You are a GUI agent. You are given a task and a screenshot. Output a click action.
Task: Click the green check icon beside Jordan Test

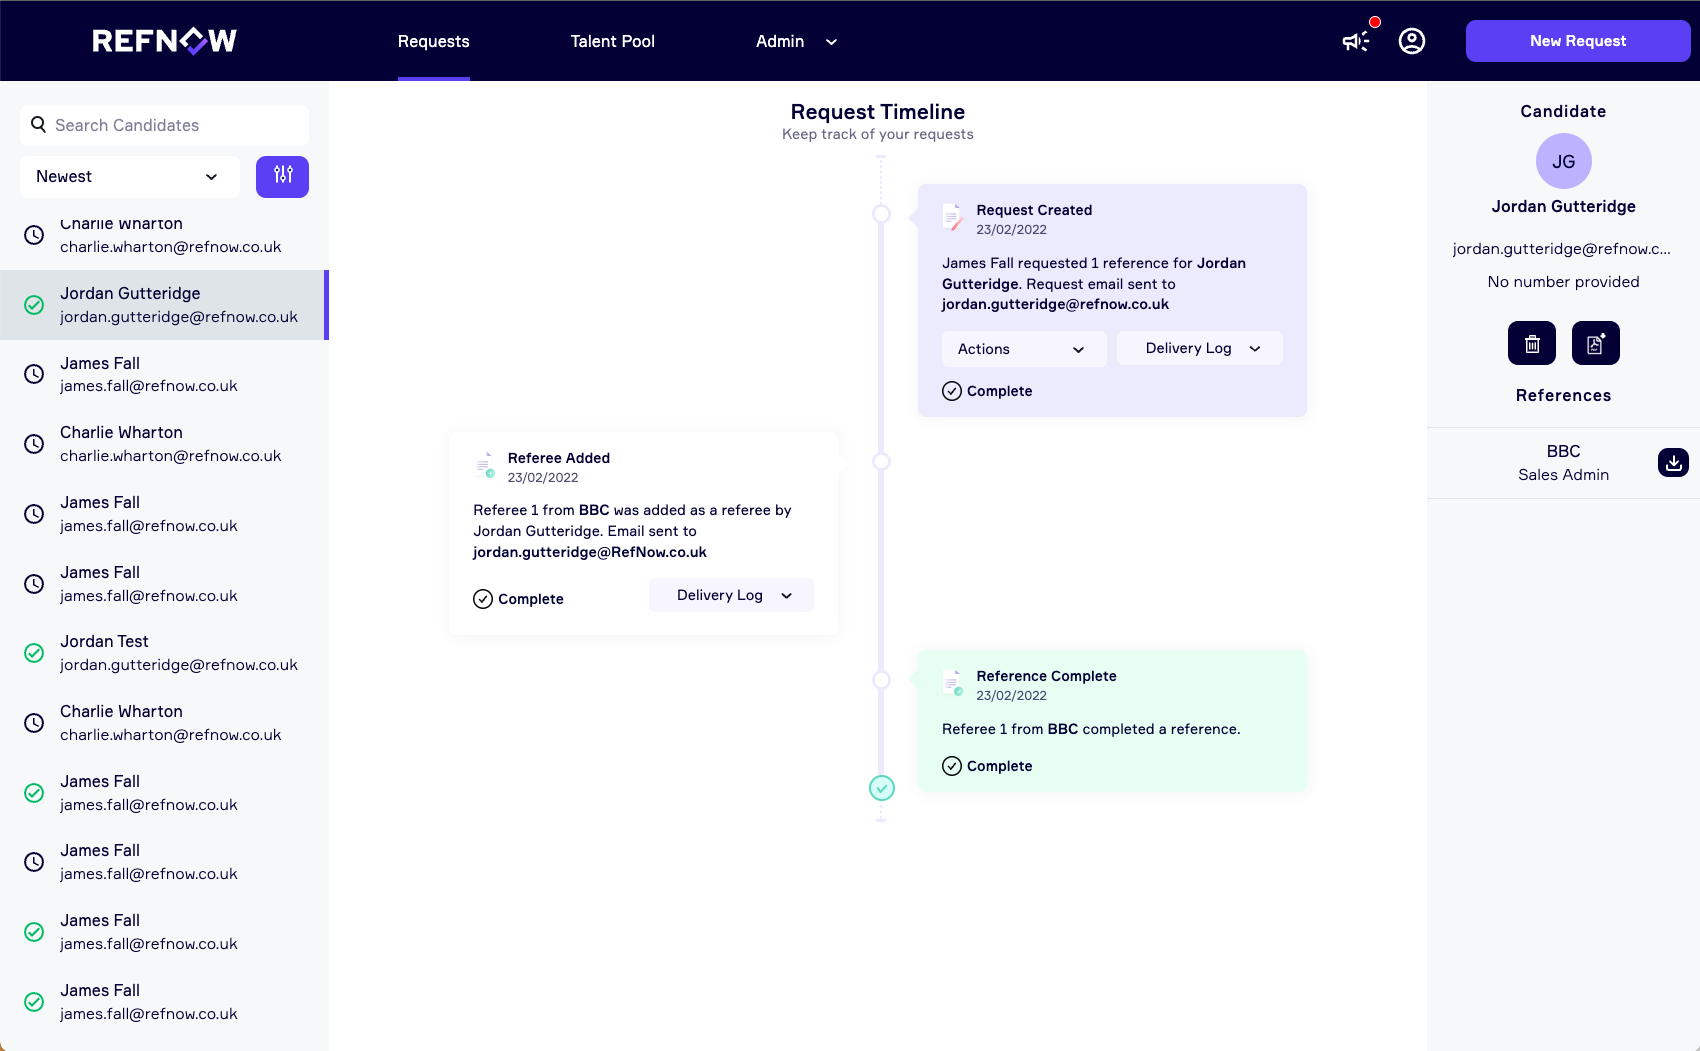tap(35, 652)
